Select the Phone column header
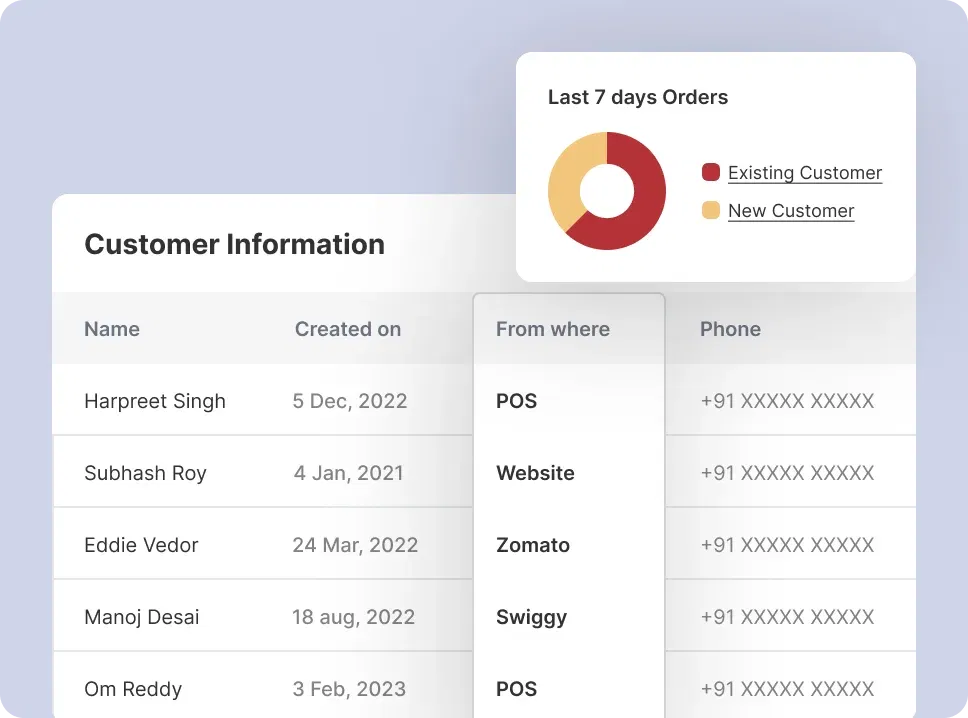Viewport: 968px width, 718px height. click(730, 329)
